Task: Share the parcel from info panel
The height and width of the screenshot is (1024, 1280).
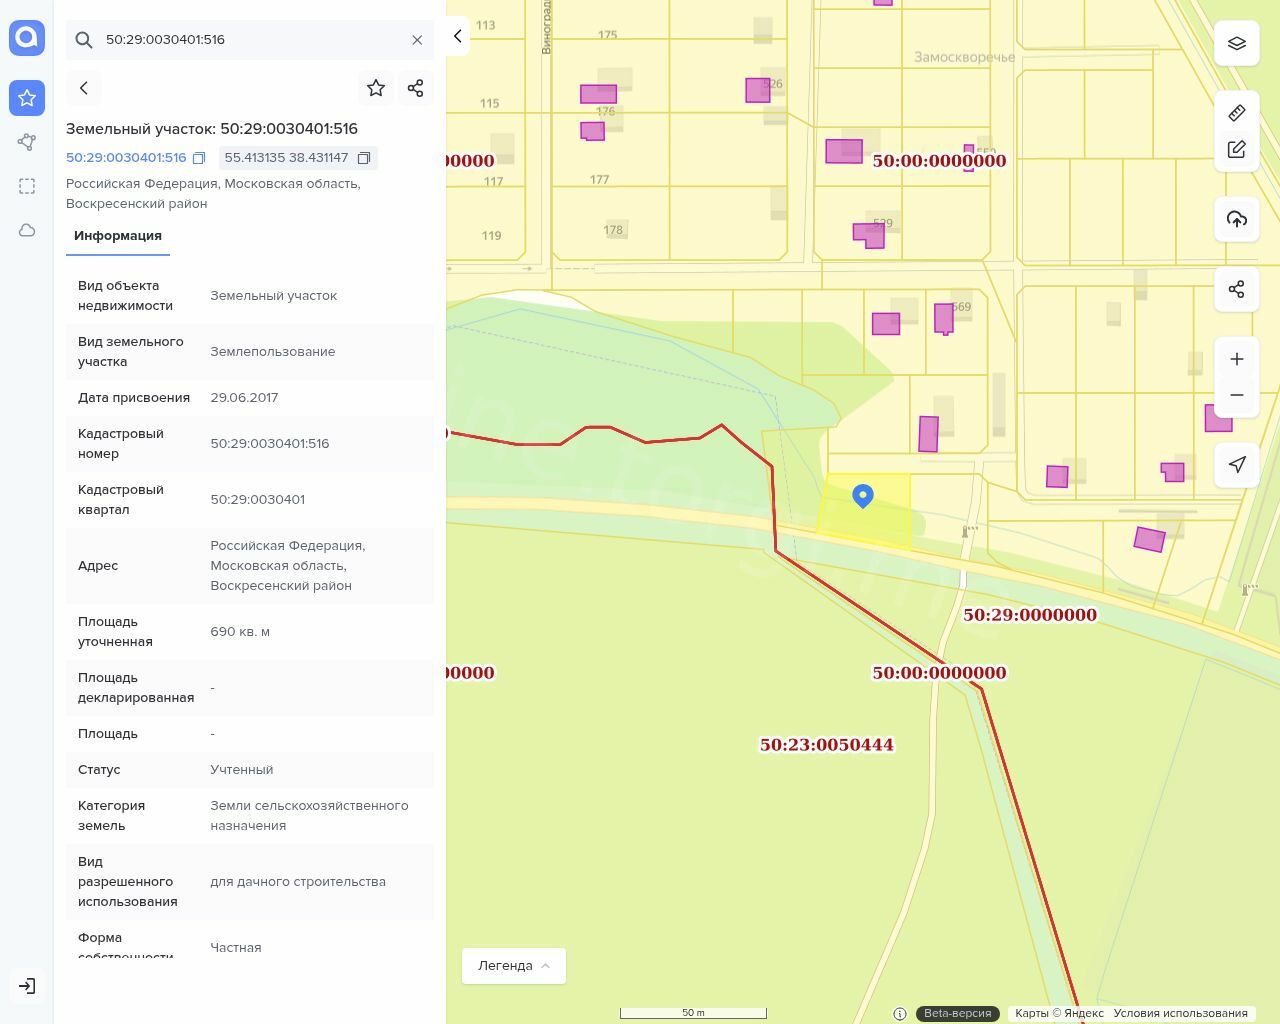Action: tap(415, 88)
